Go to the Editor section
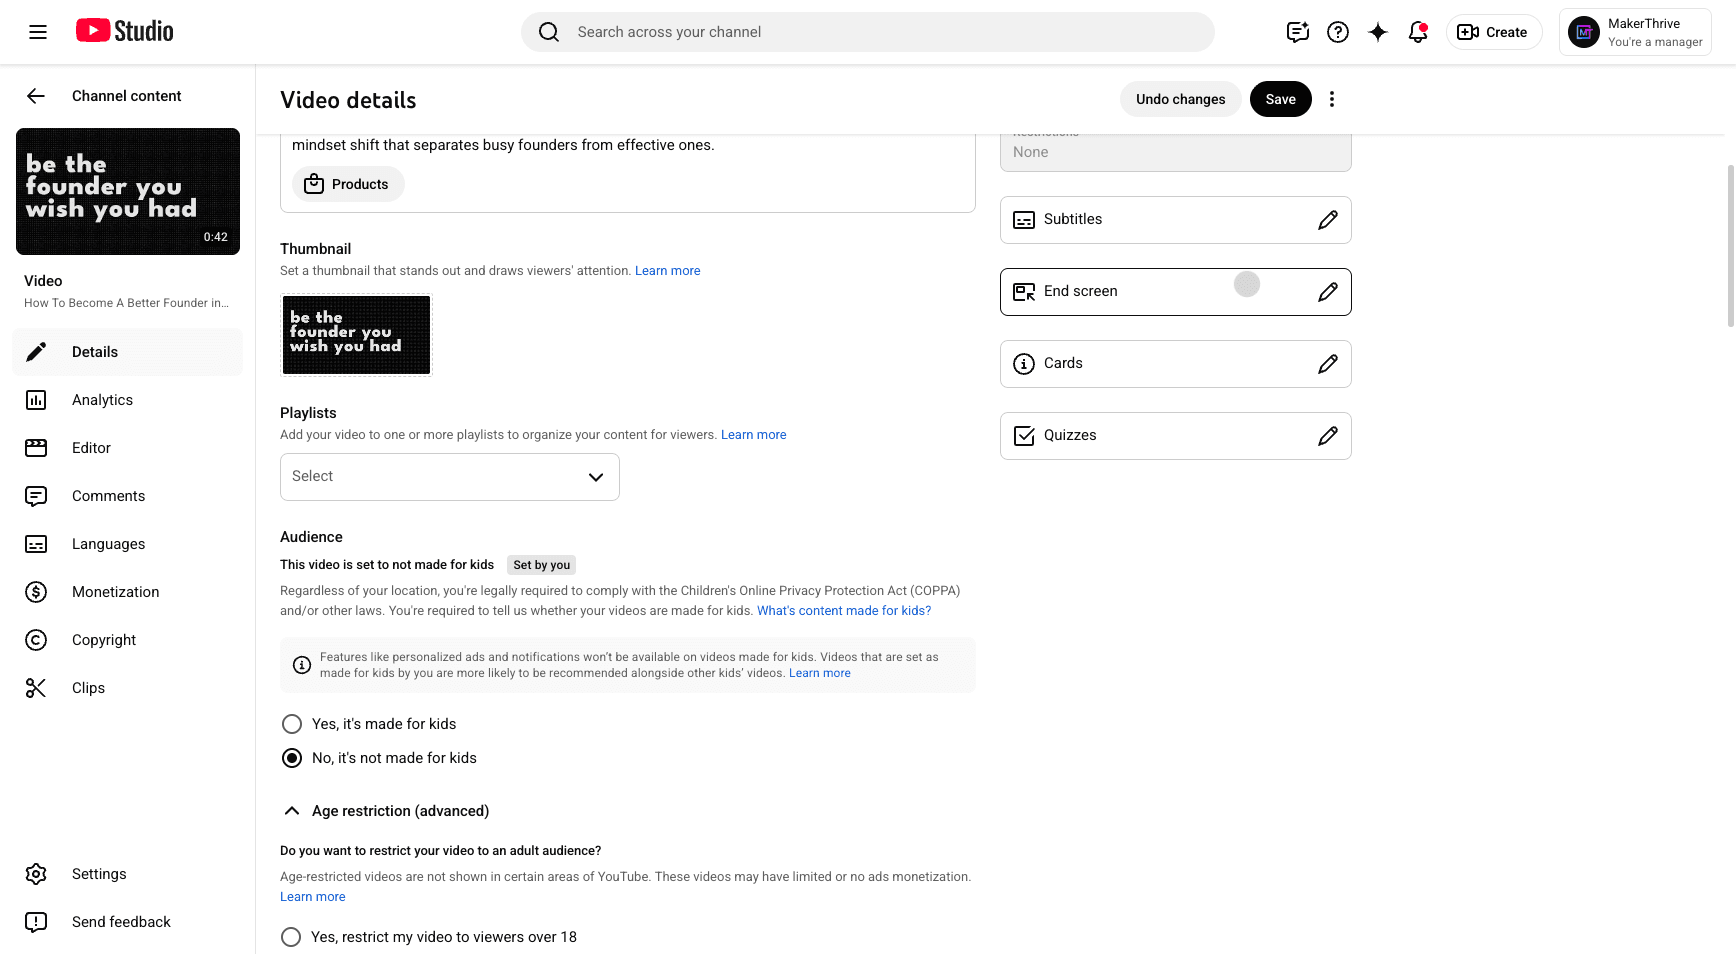1736x954 pixels. [x=128, y=448]
